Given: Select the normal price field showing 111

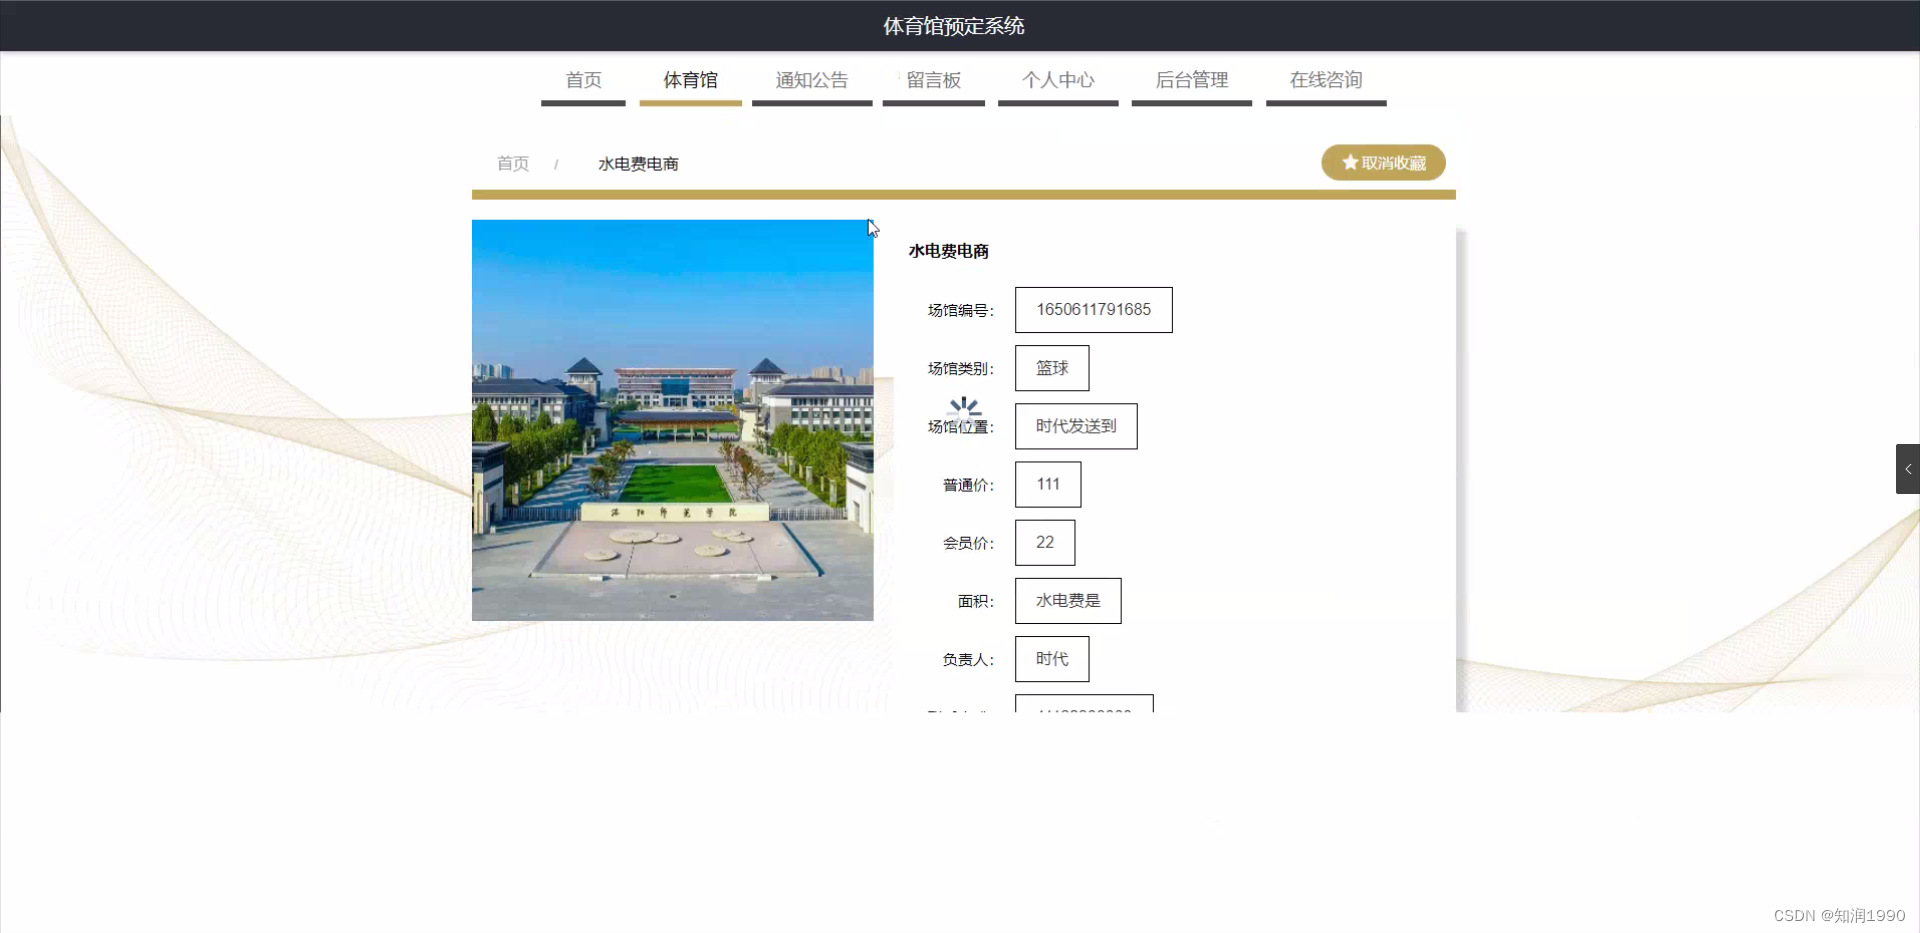Looking at the screenshot, I should 1047,484.
